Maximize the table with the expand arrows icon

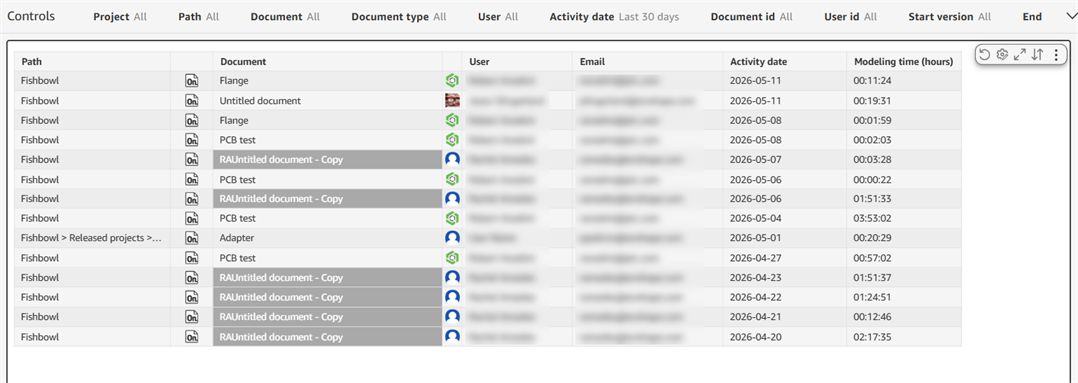pos(1020,55)
